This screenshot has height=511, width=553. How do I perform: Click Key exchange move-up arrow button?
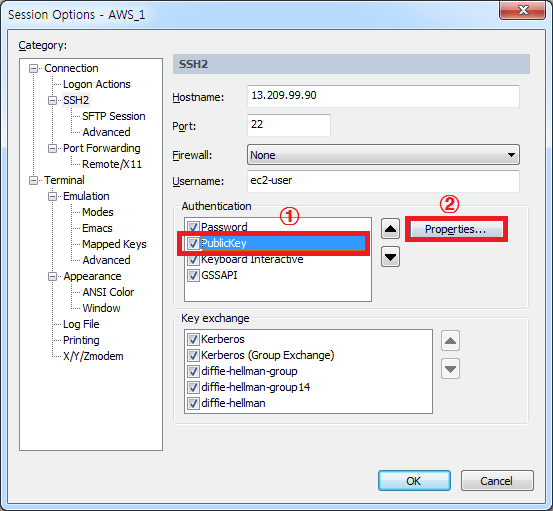(x=450, y=341)
